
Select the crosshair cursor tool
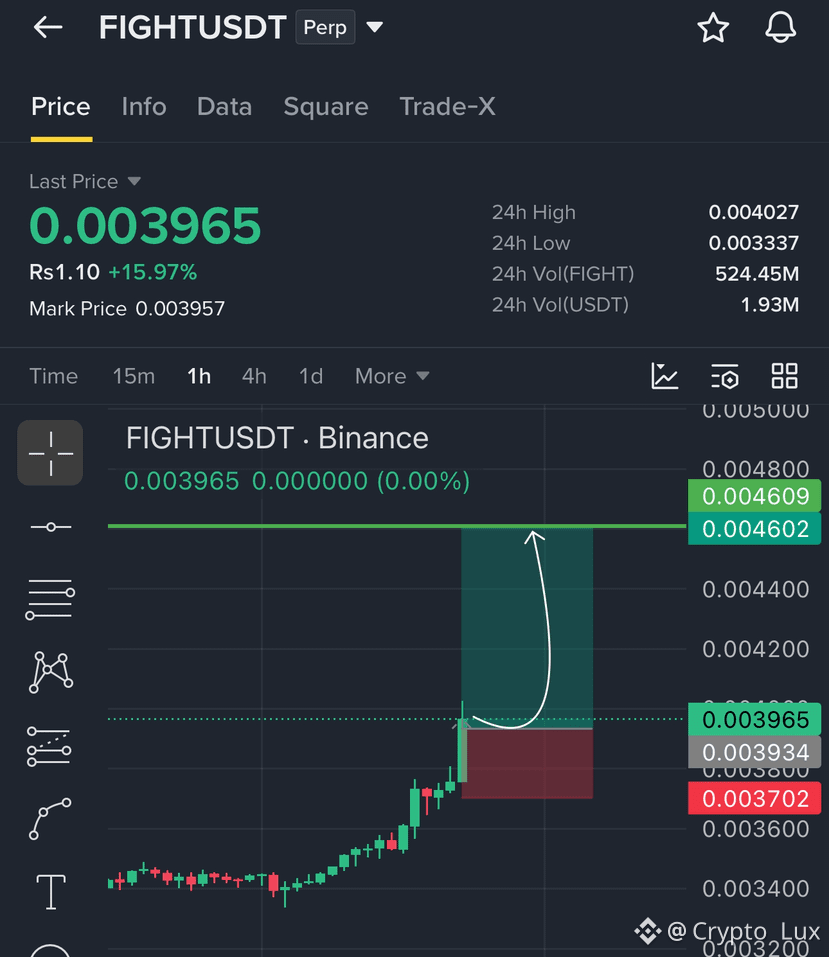(x=50, y=453)
